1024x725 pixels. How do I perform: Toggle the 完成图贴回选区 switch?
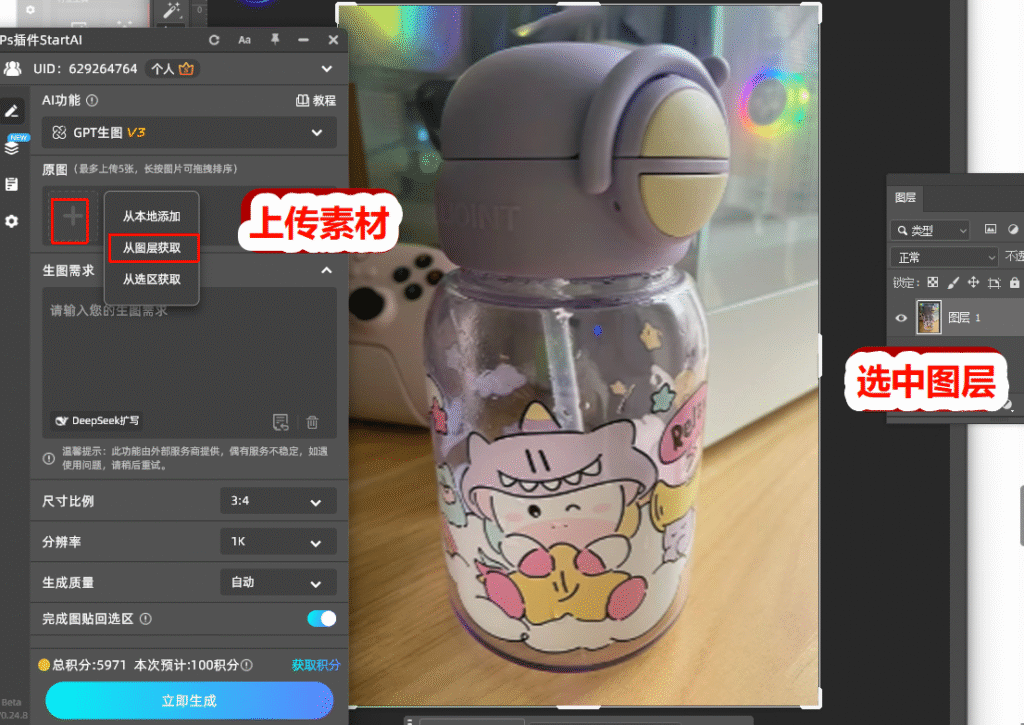pos(322,619)
